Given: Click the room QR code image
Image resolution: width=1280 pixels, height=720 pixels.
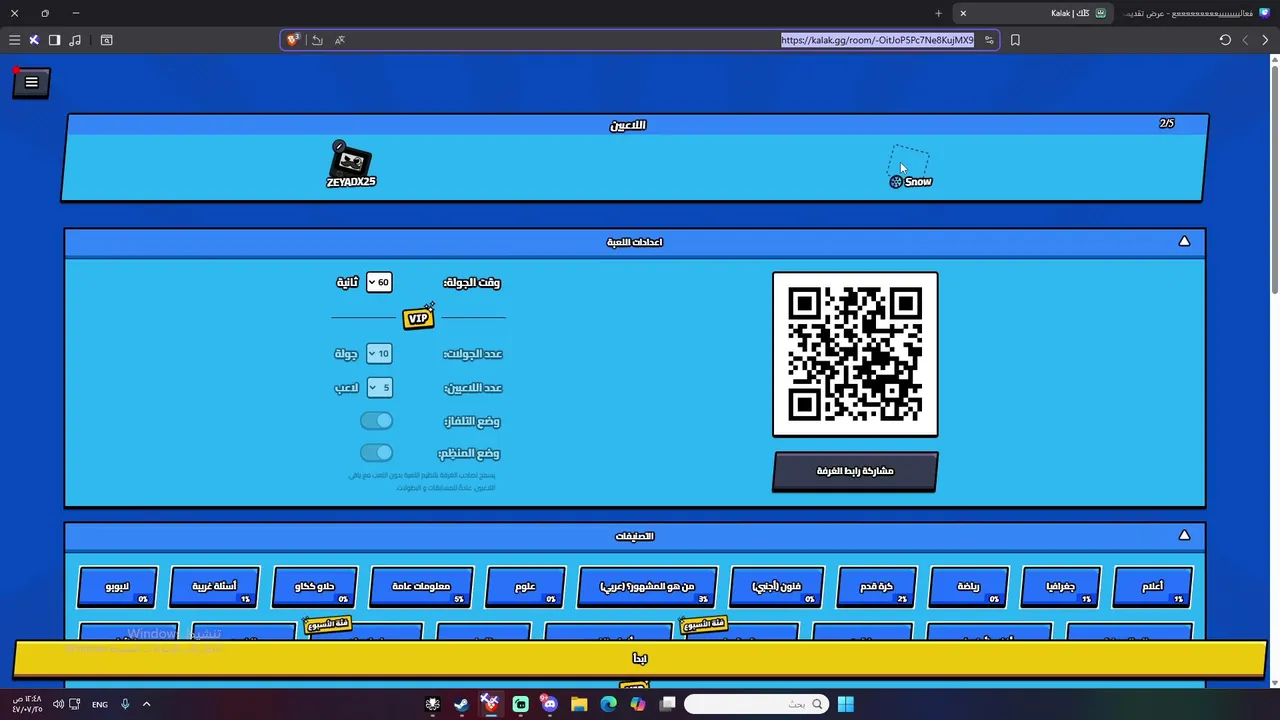Looking at the screenshot, I should coord(855,354).
